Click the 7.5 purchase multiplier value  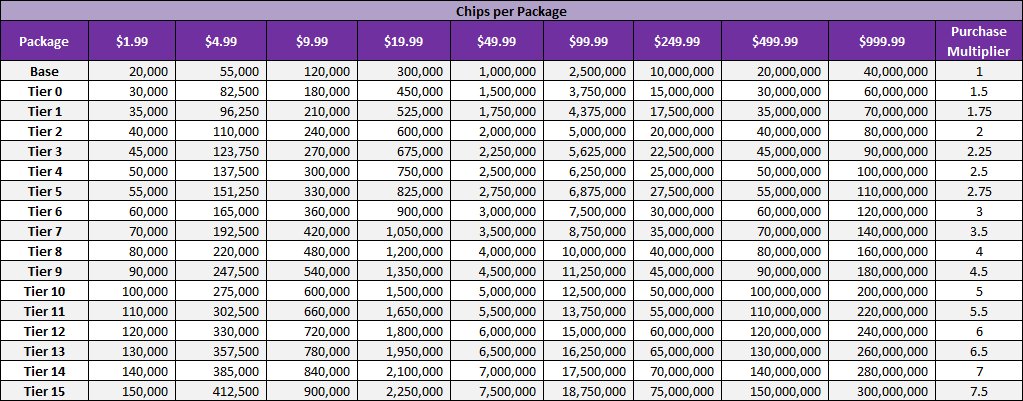click(979, 390)
